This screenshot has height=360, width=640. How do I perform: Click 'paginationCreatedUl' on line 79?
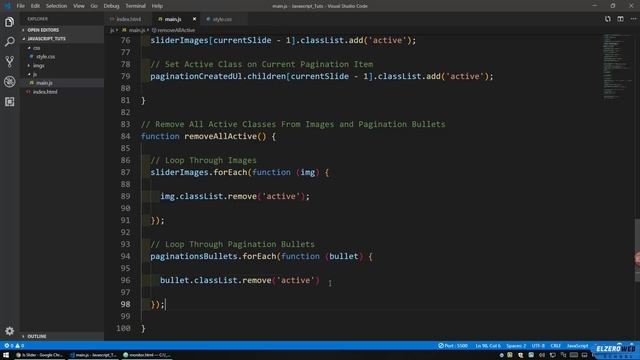click(196, 76)
